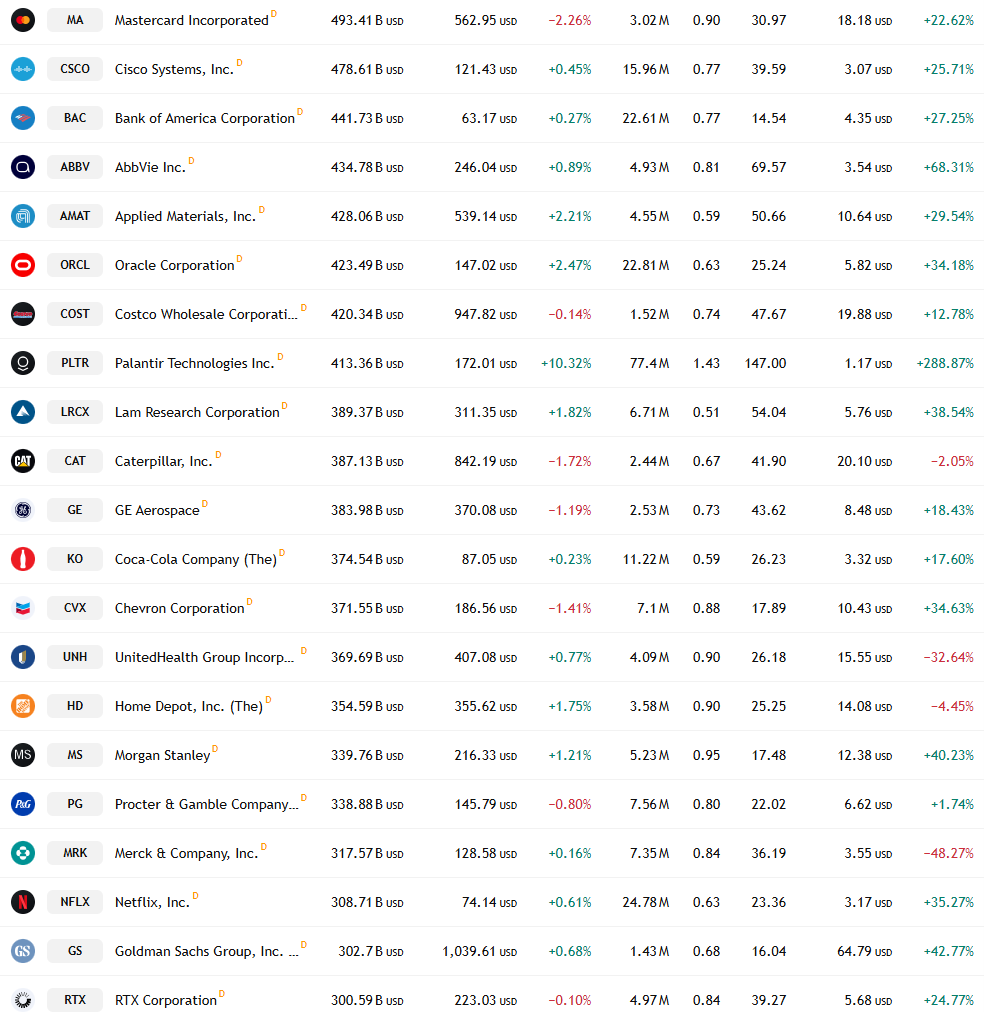Click the RTX Corporation logo icon
This screenshot has height=1012, width=984.
point(23,1000)
